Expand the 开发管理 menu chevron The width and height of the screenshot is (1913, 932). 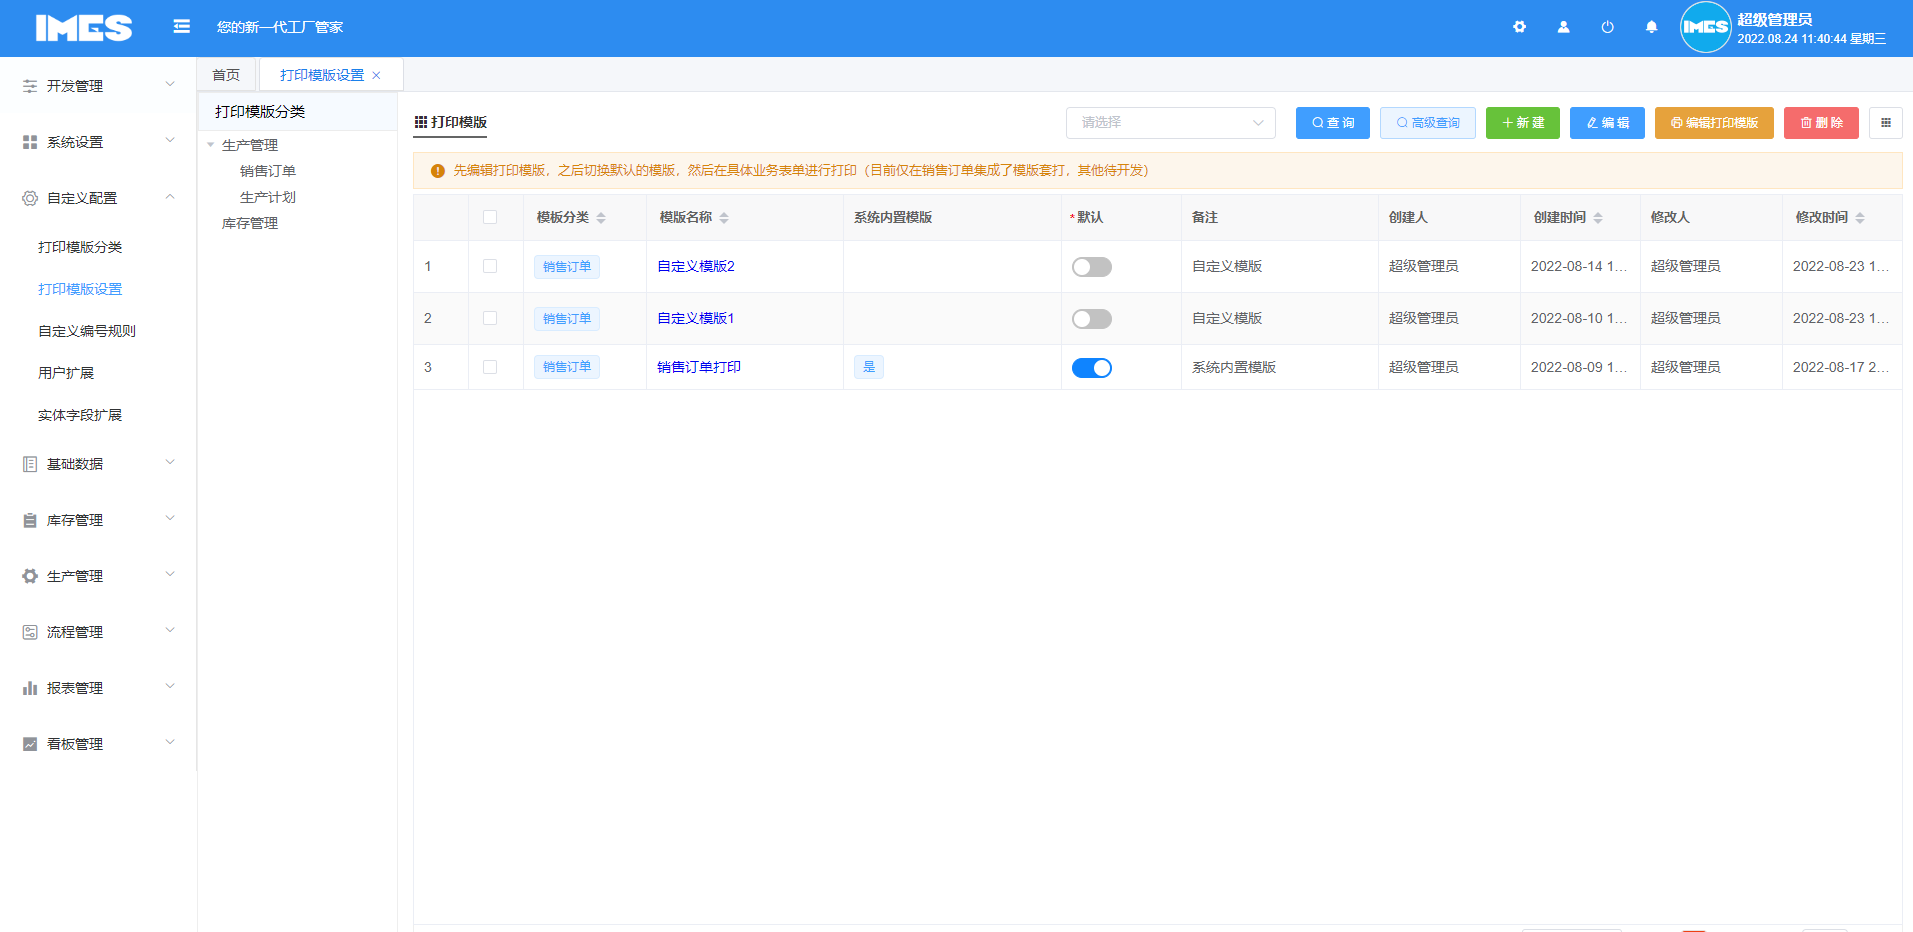point(170,85)
